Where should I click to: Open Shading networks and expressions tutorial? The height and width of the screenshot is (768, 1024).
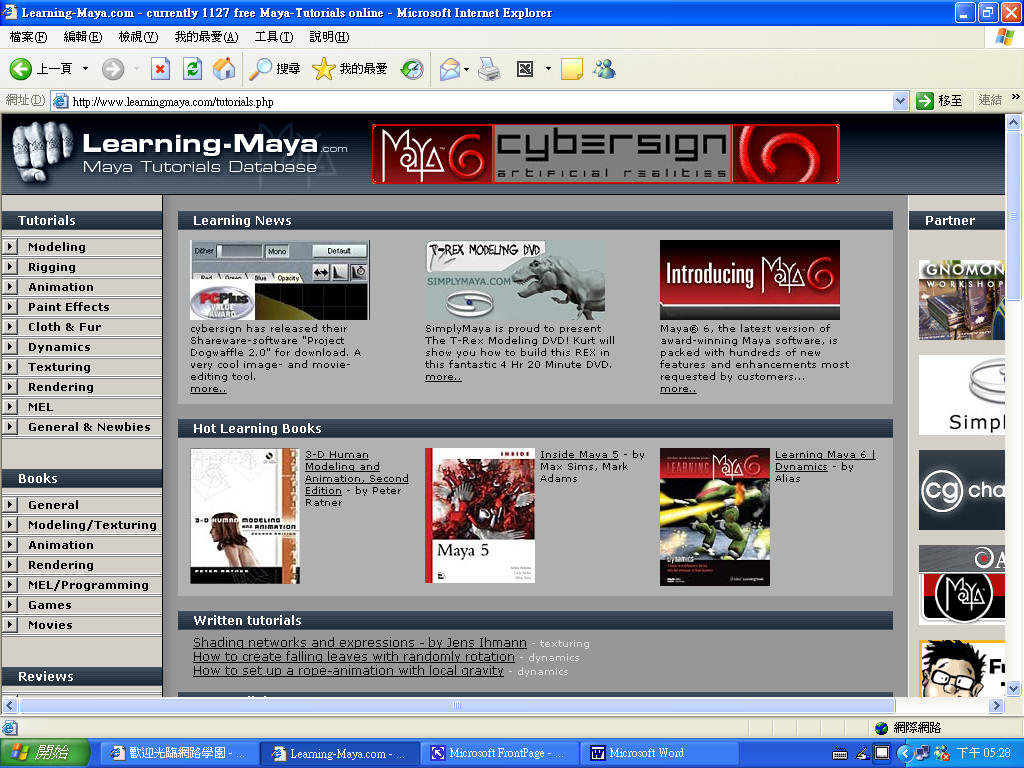[x=360, y=643]
